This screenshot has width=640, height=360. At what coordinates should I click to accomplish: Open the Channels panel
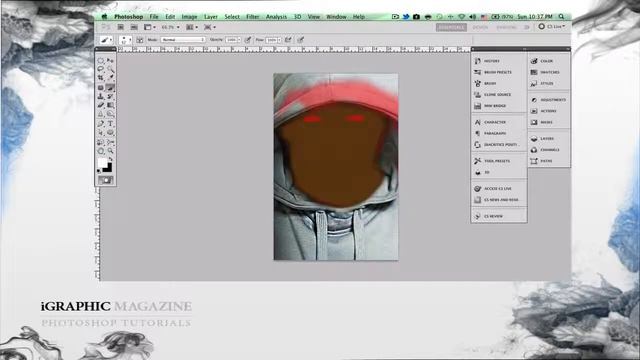pyautogui.click(x=545, y=150)
